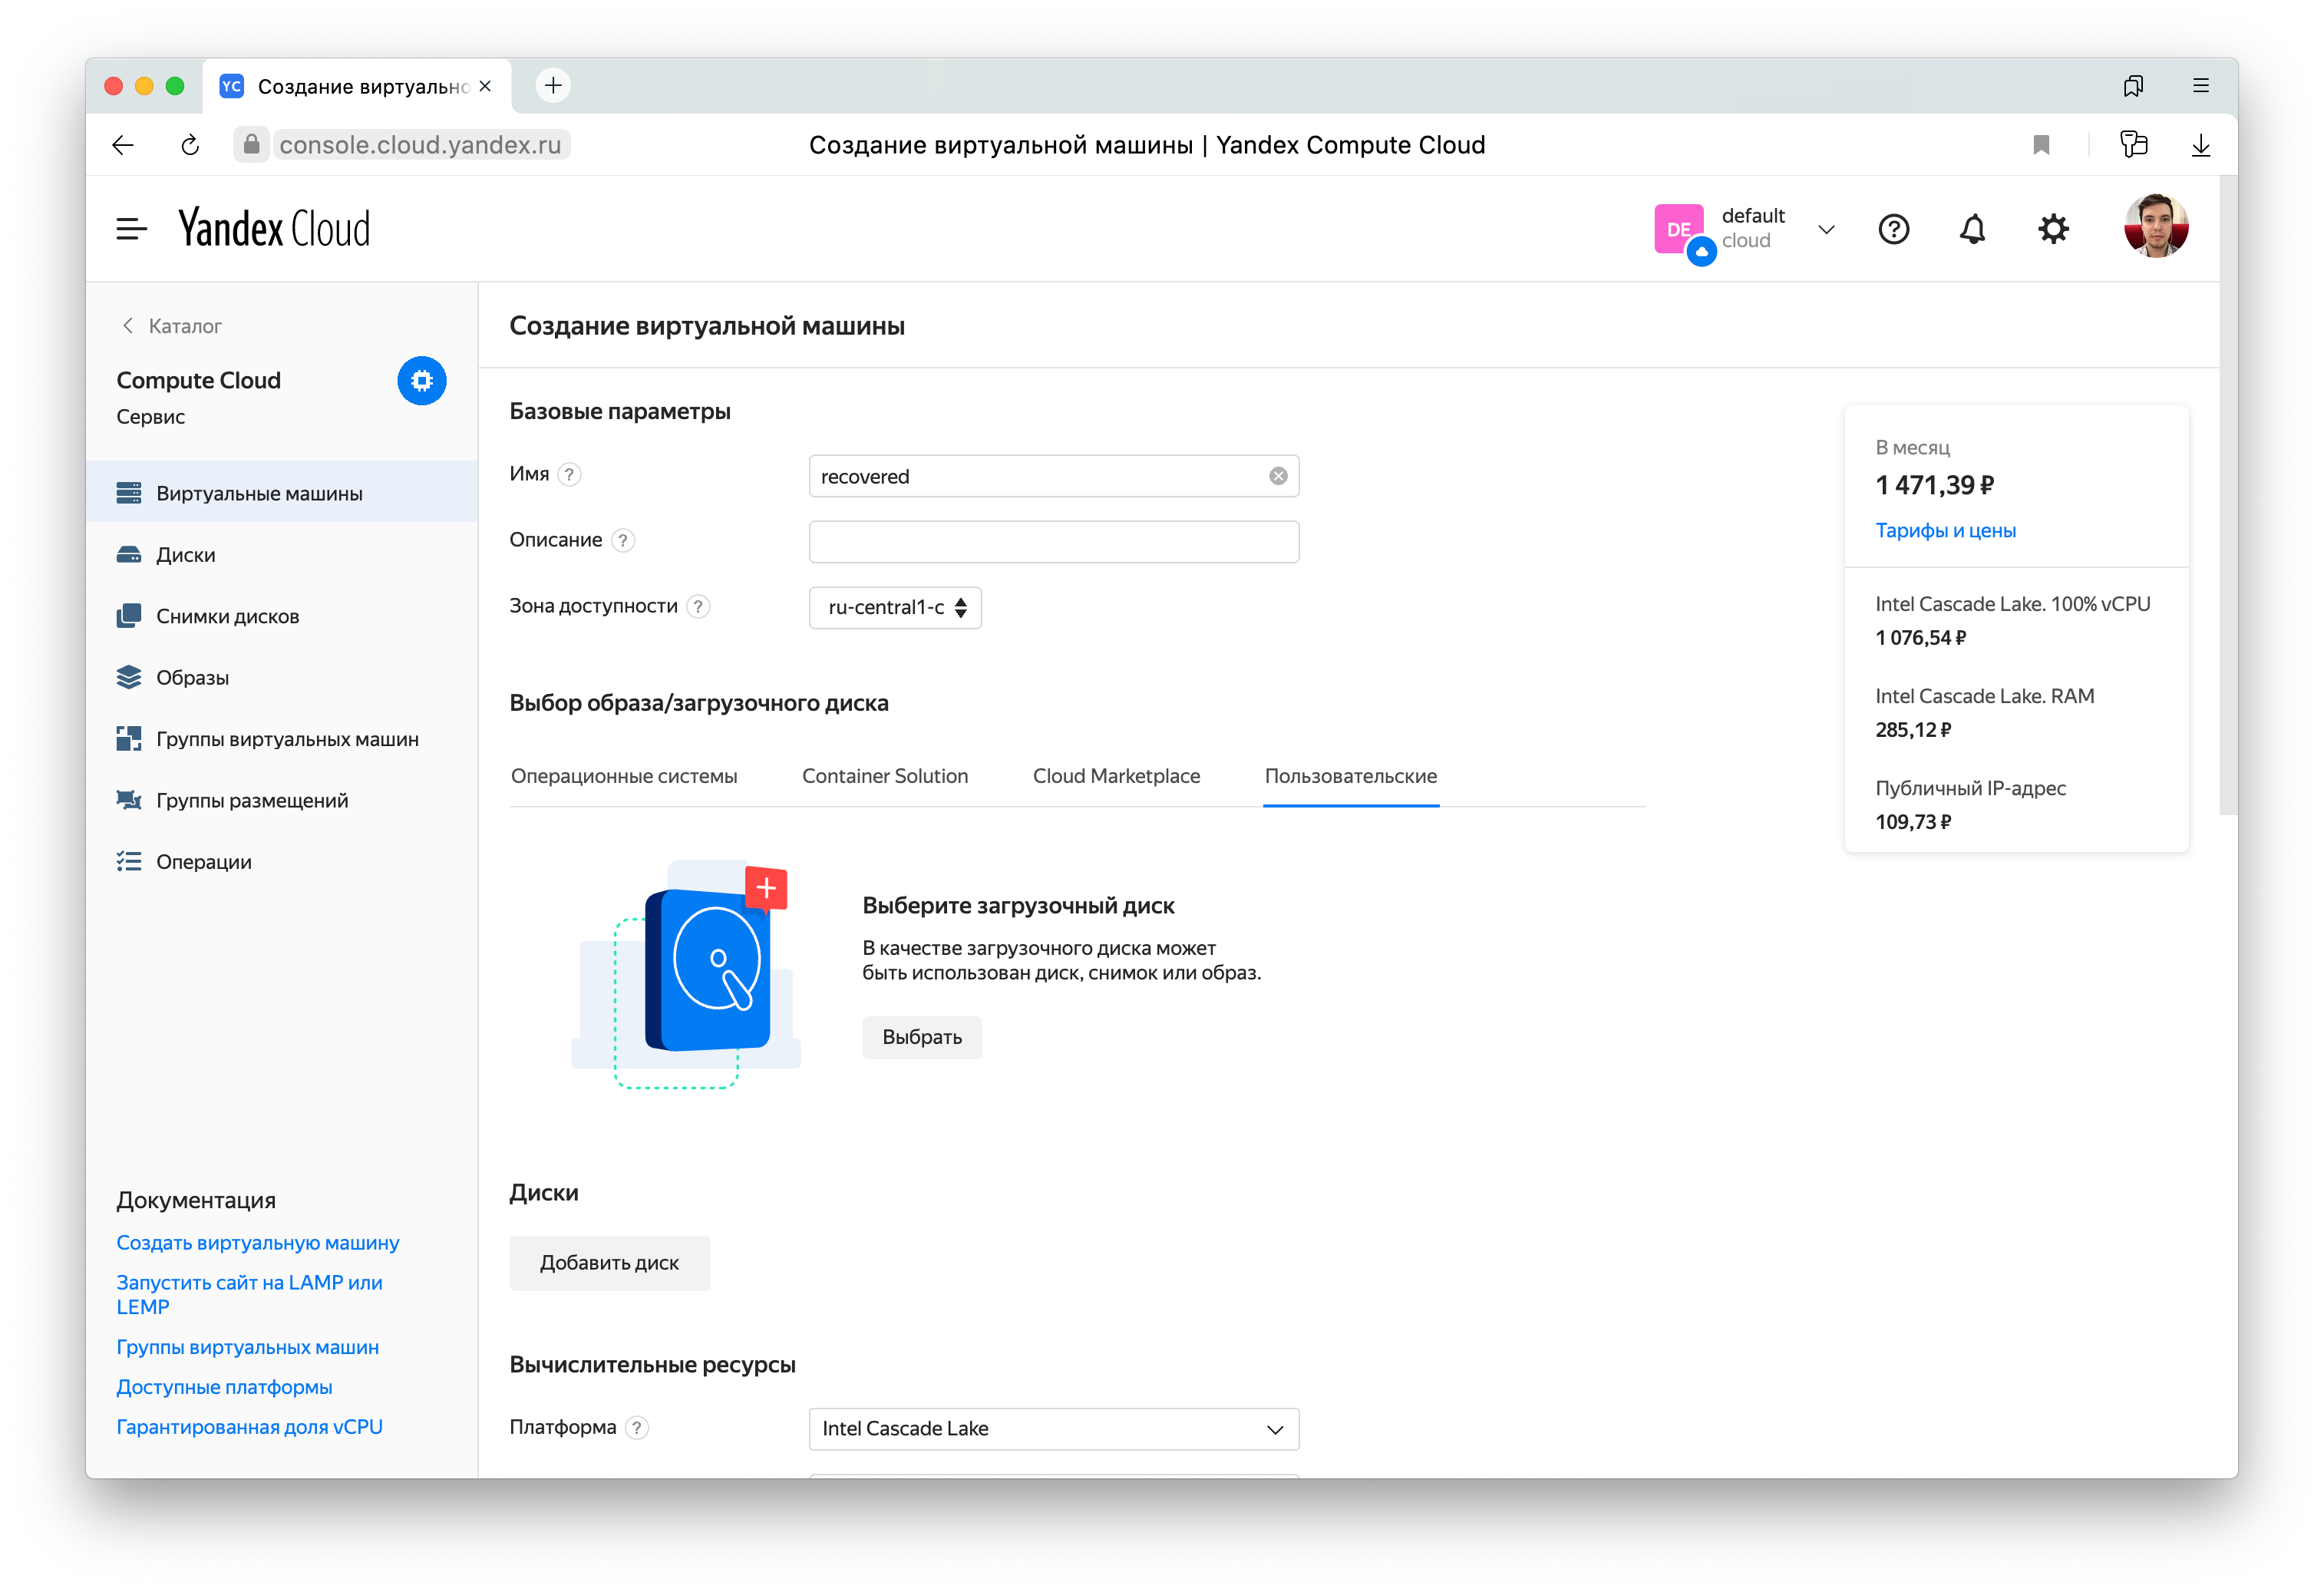Click into the Описание input field
Image resolution: width=2324 pixels, height=1592 pixels.
(1053, 542)
